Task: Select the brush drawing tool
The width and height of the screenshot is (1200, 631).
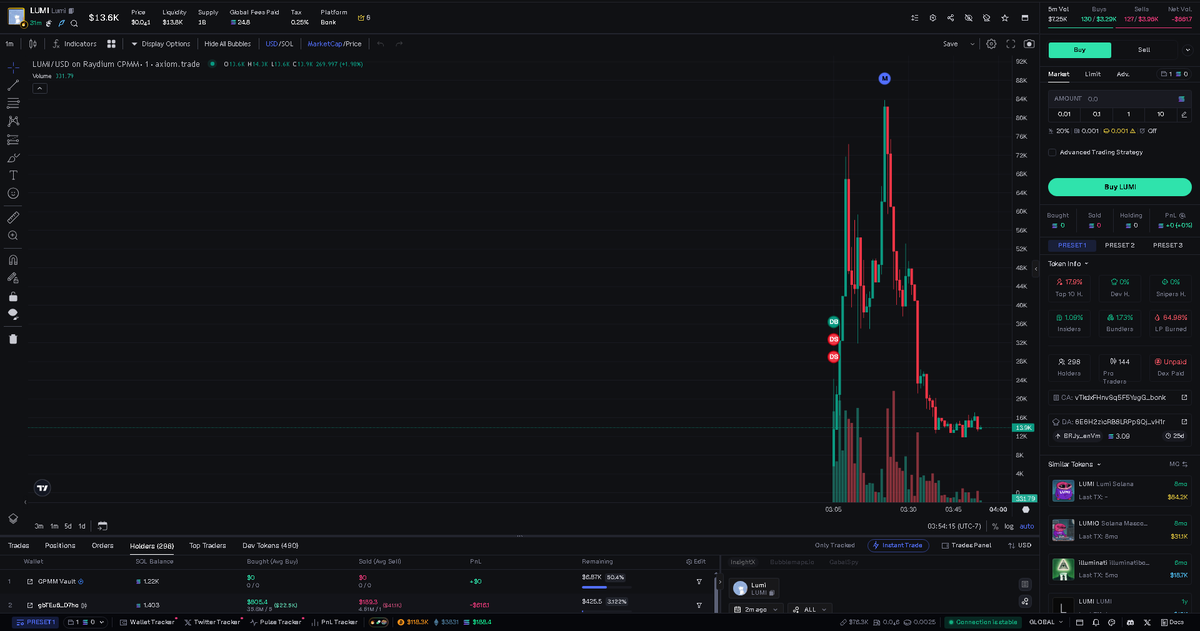Action: pos(13,157)
